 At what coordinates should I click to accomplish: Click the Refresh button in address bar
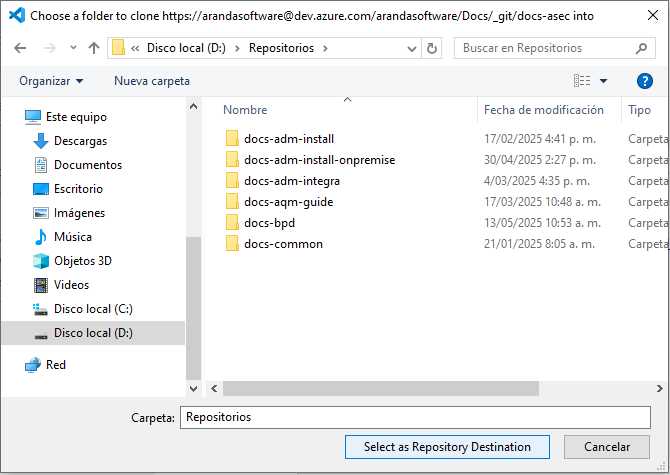click(x=431, y=48)
